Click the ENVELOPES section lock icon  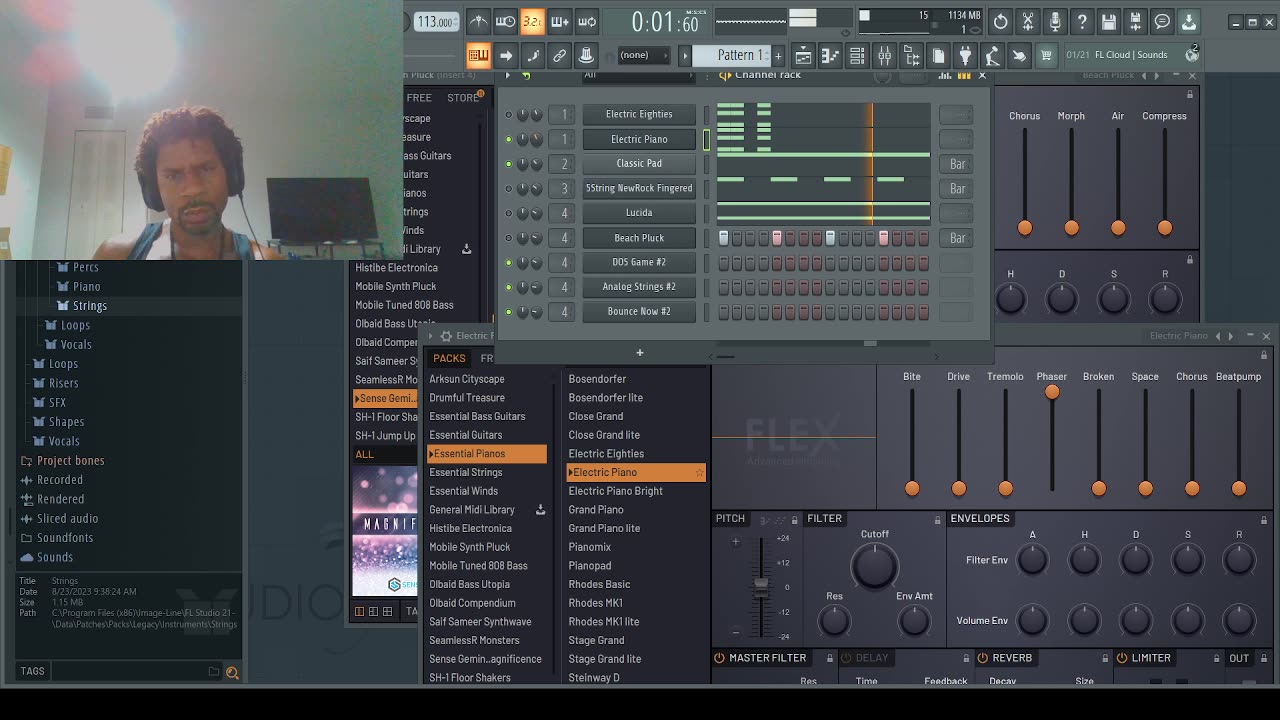[x=1263, y=519]
